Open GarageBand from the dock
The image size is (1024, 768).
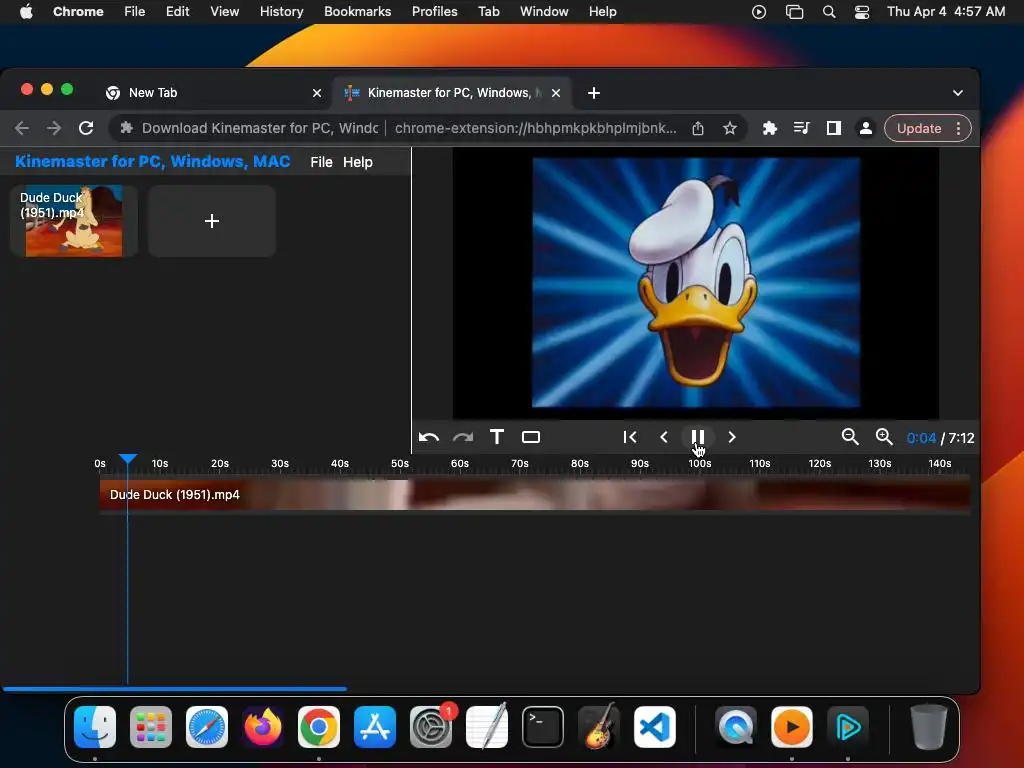click(x=599, y=727)
